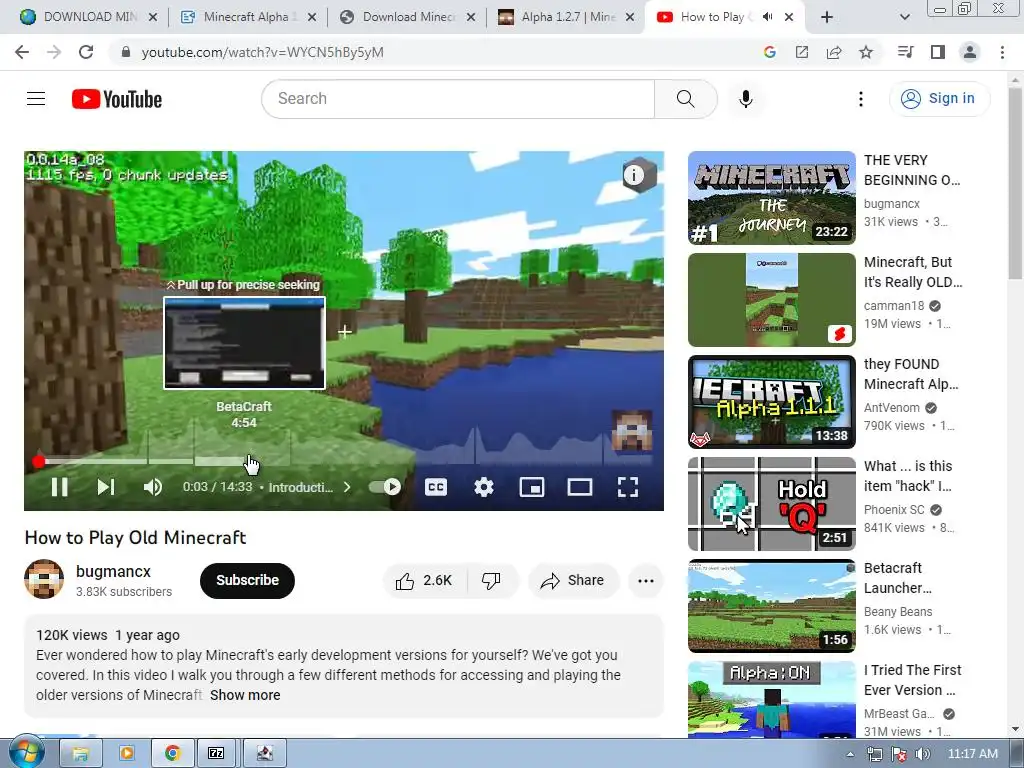The height and width of the screenshot is (768, 1024).
Task: Turn on closed captions
Action: click(x=436, y=487)
